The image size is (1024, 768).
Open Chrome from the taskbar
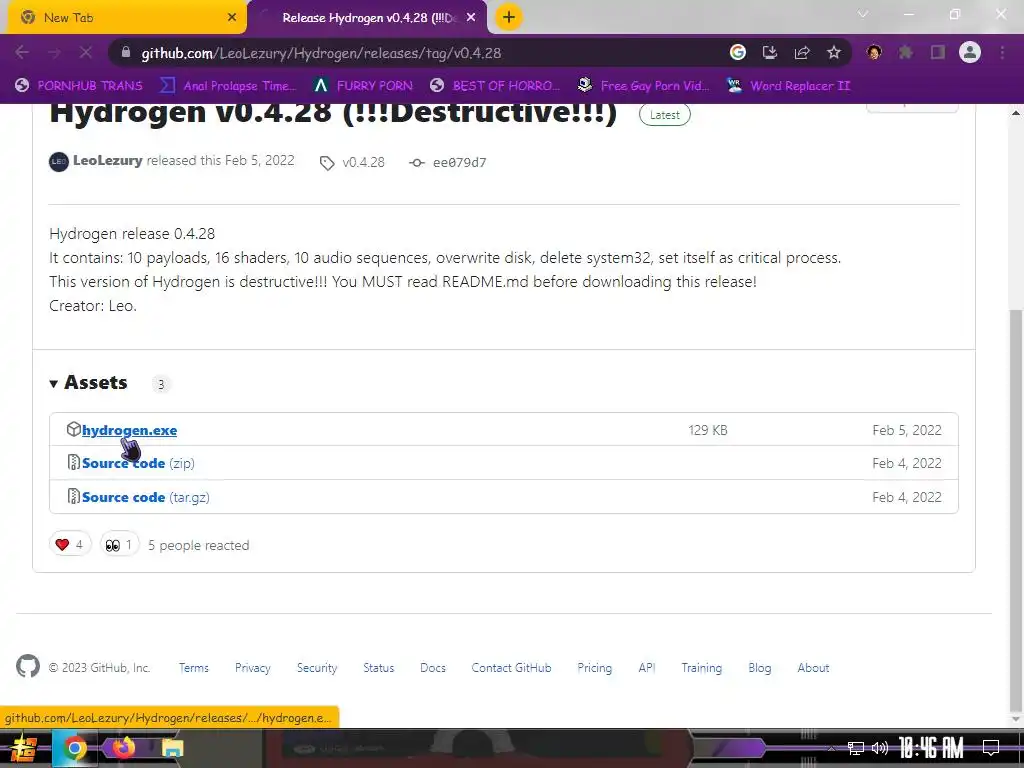pos(74,748)
